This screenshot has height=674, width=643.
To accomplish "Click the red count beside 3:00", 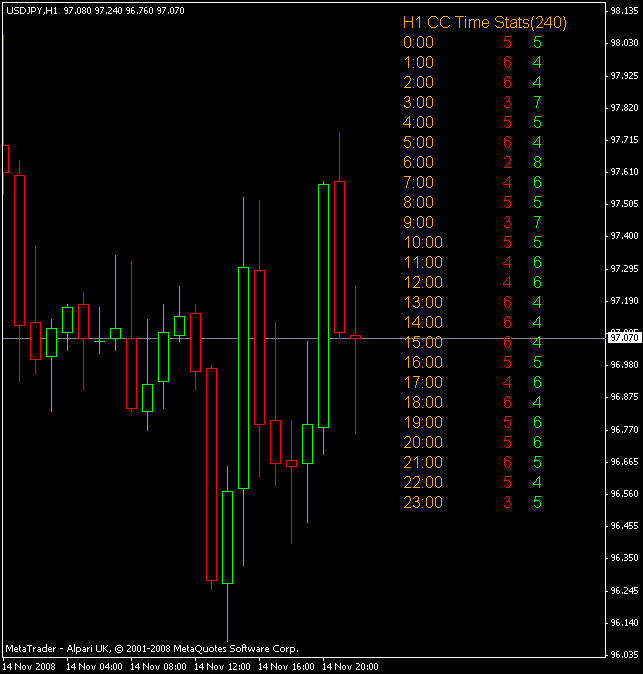I will (x=507, y=103).
